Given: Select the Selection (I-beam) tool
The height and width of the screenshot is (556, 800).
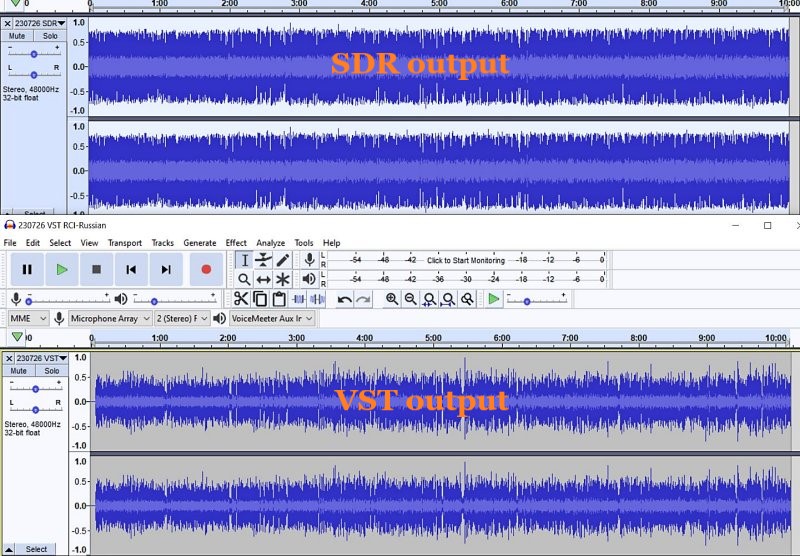Looking at the screenshot, I should 244,260.
